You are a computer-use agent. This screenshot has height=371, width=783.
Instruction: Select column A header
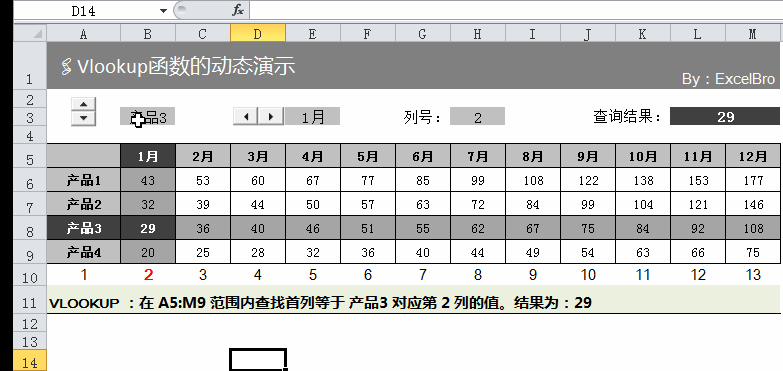(x=83, y=34)
